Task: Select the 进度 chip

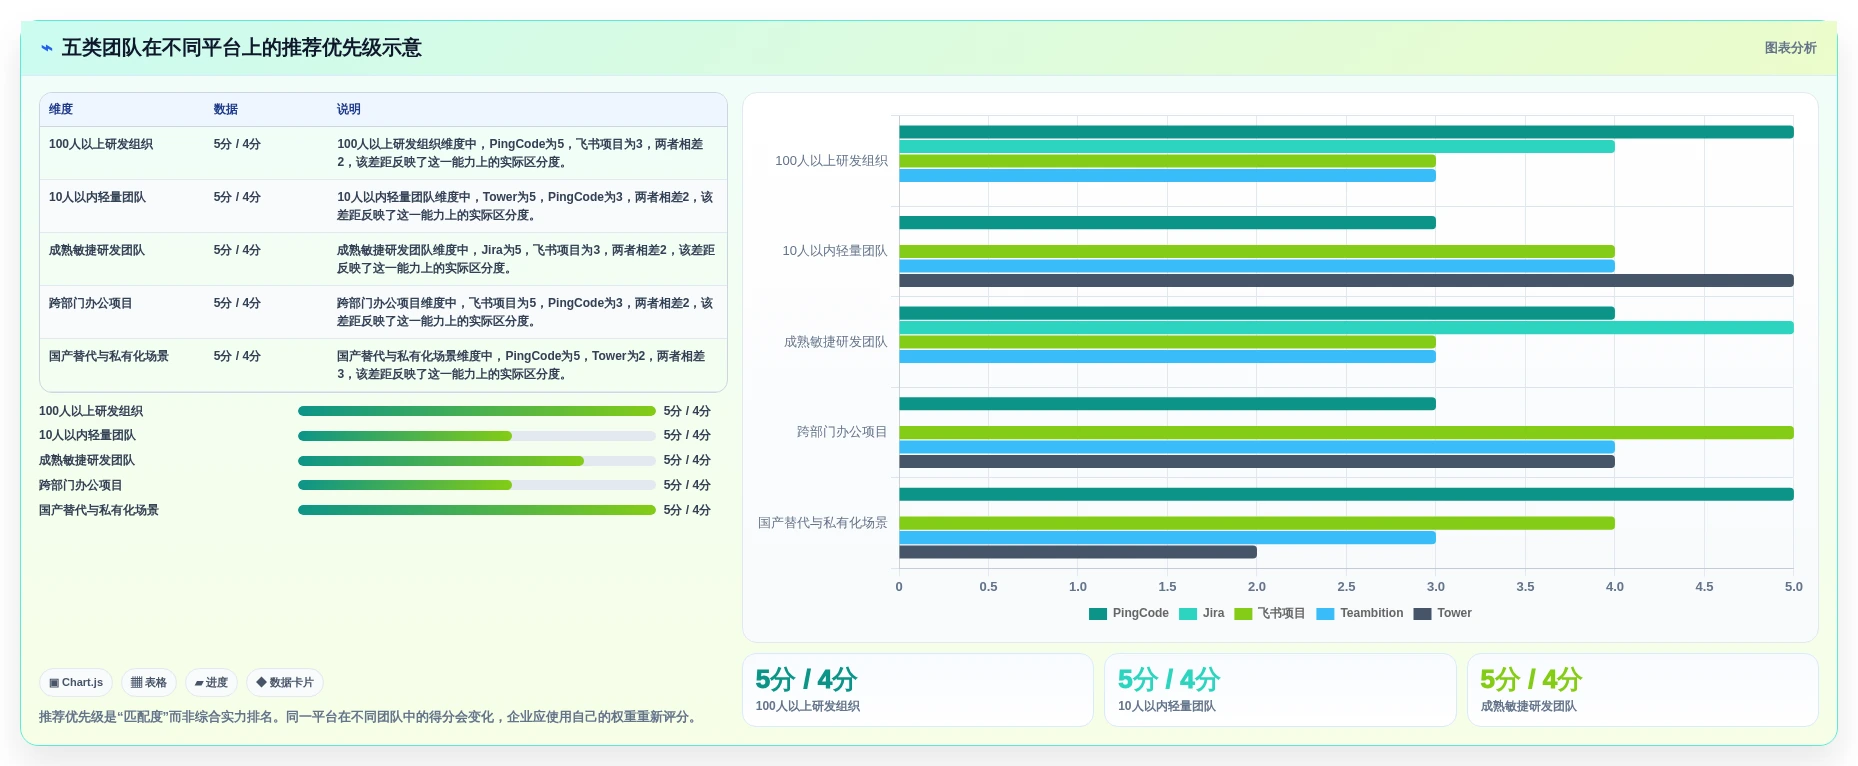Action: (211, 683)
